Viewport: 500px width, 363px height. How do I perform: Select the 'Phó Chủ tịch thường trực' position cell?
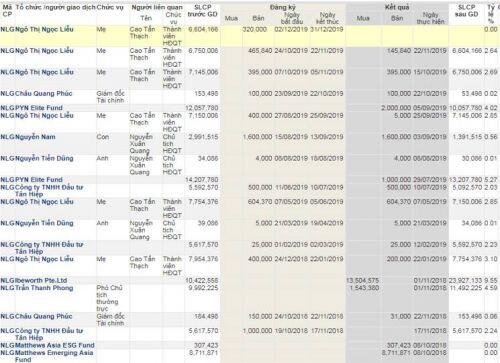coord(109,298)
